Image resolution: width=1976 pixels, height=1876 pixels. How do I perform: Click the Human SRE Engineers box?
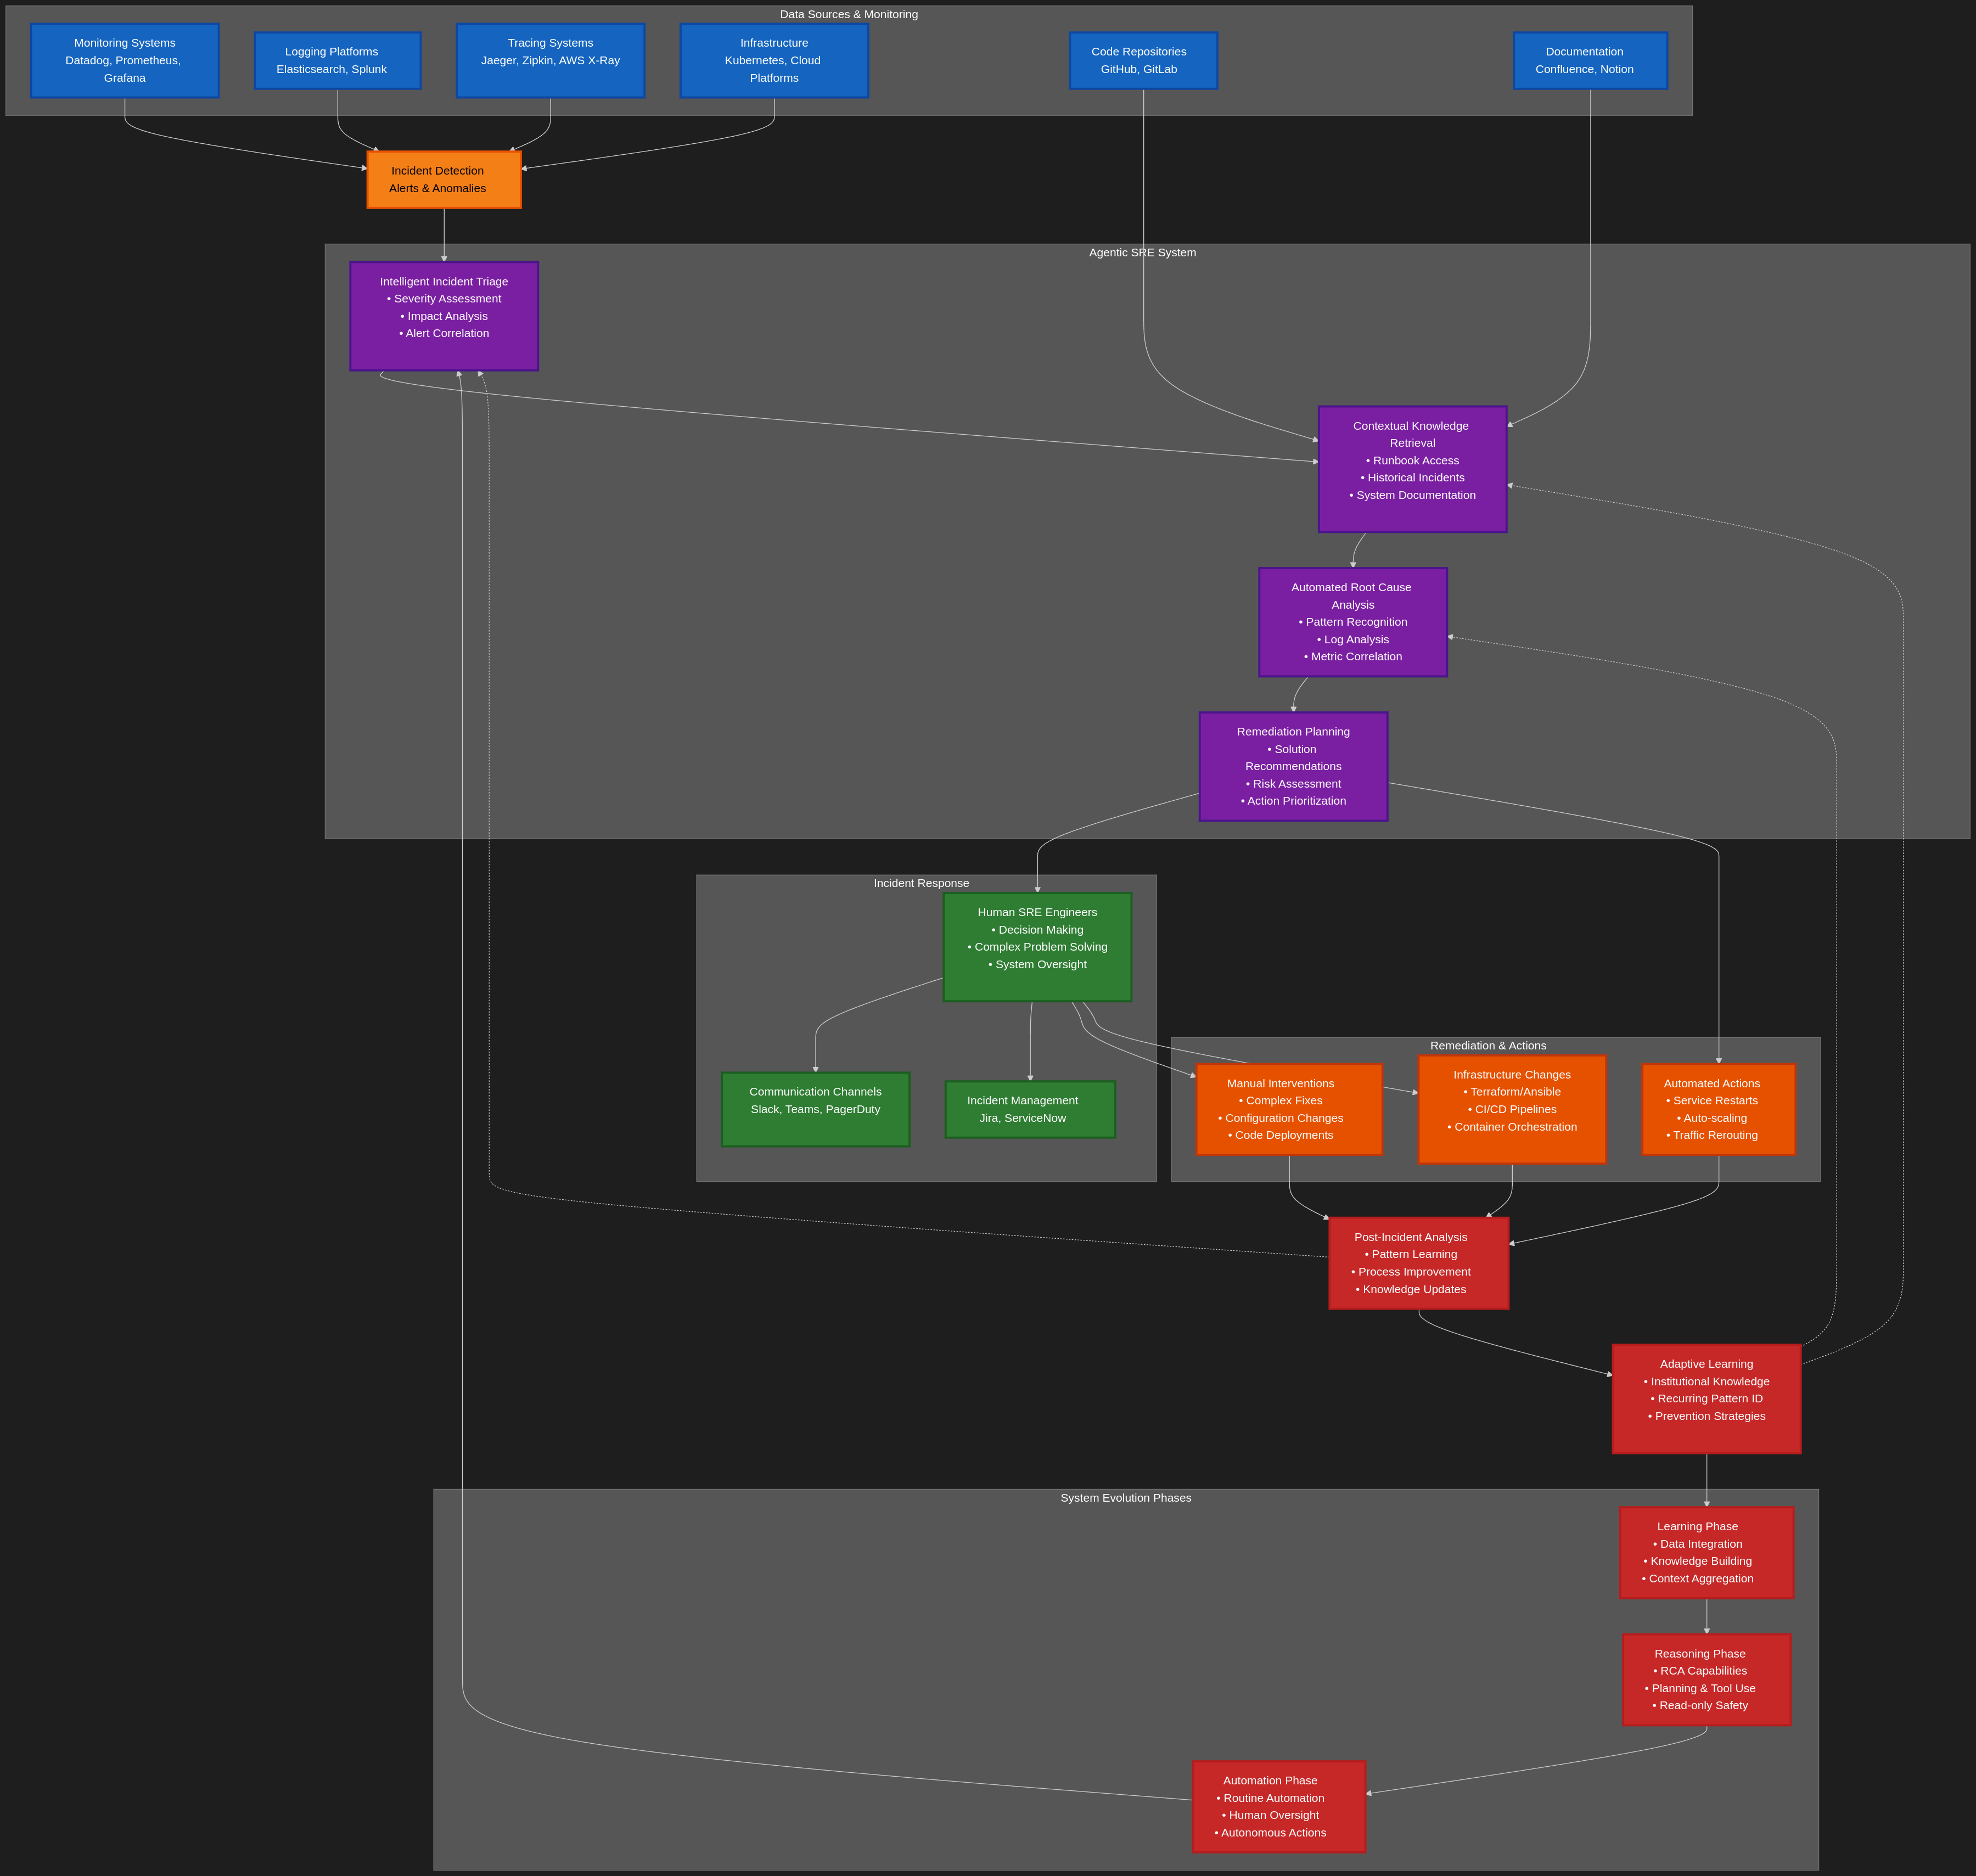point(1037,947)
